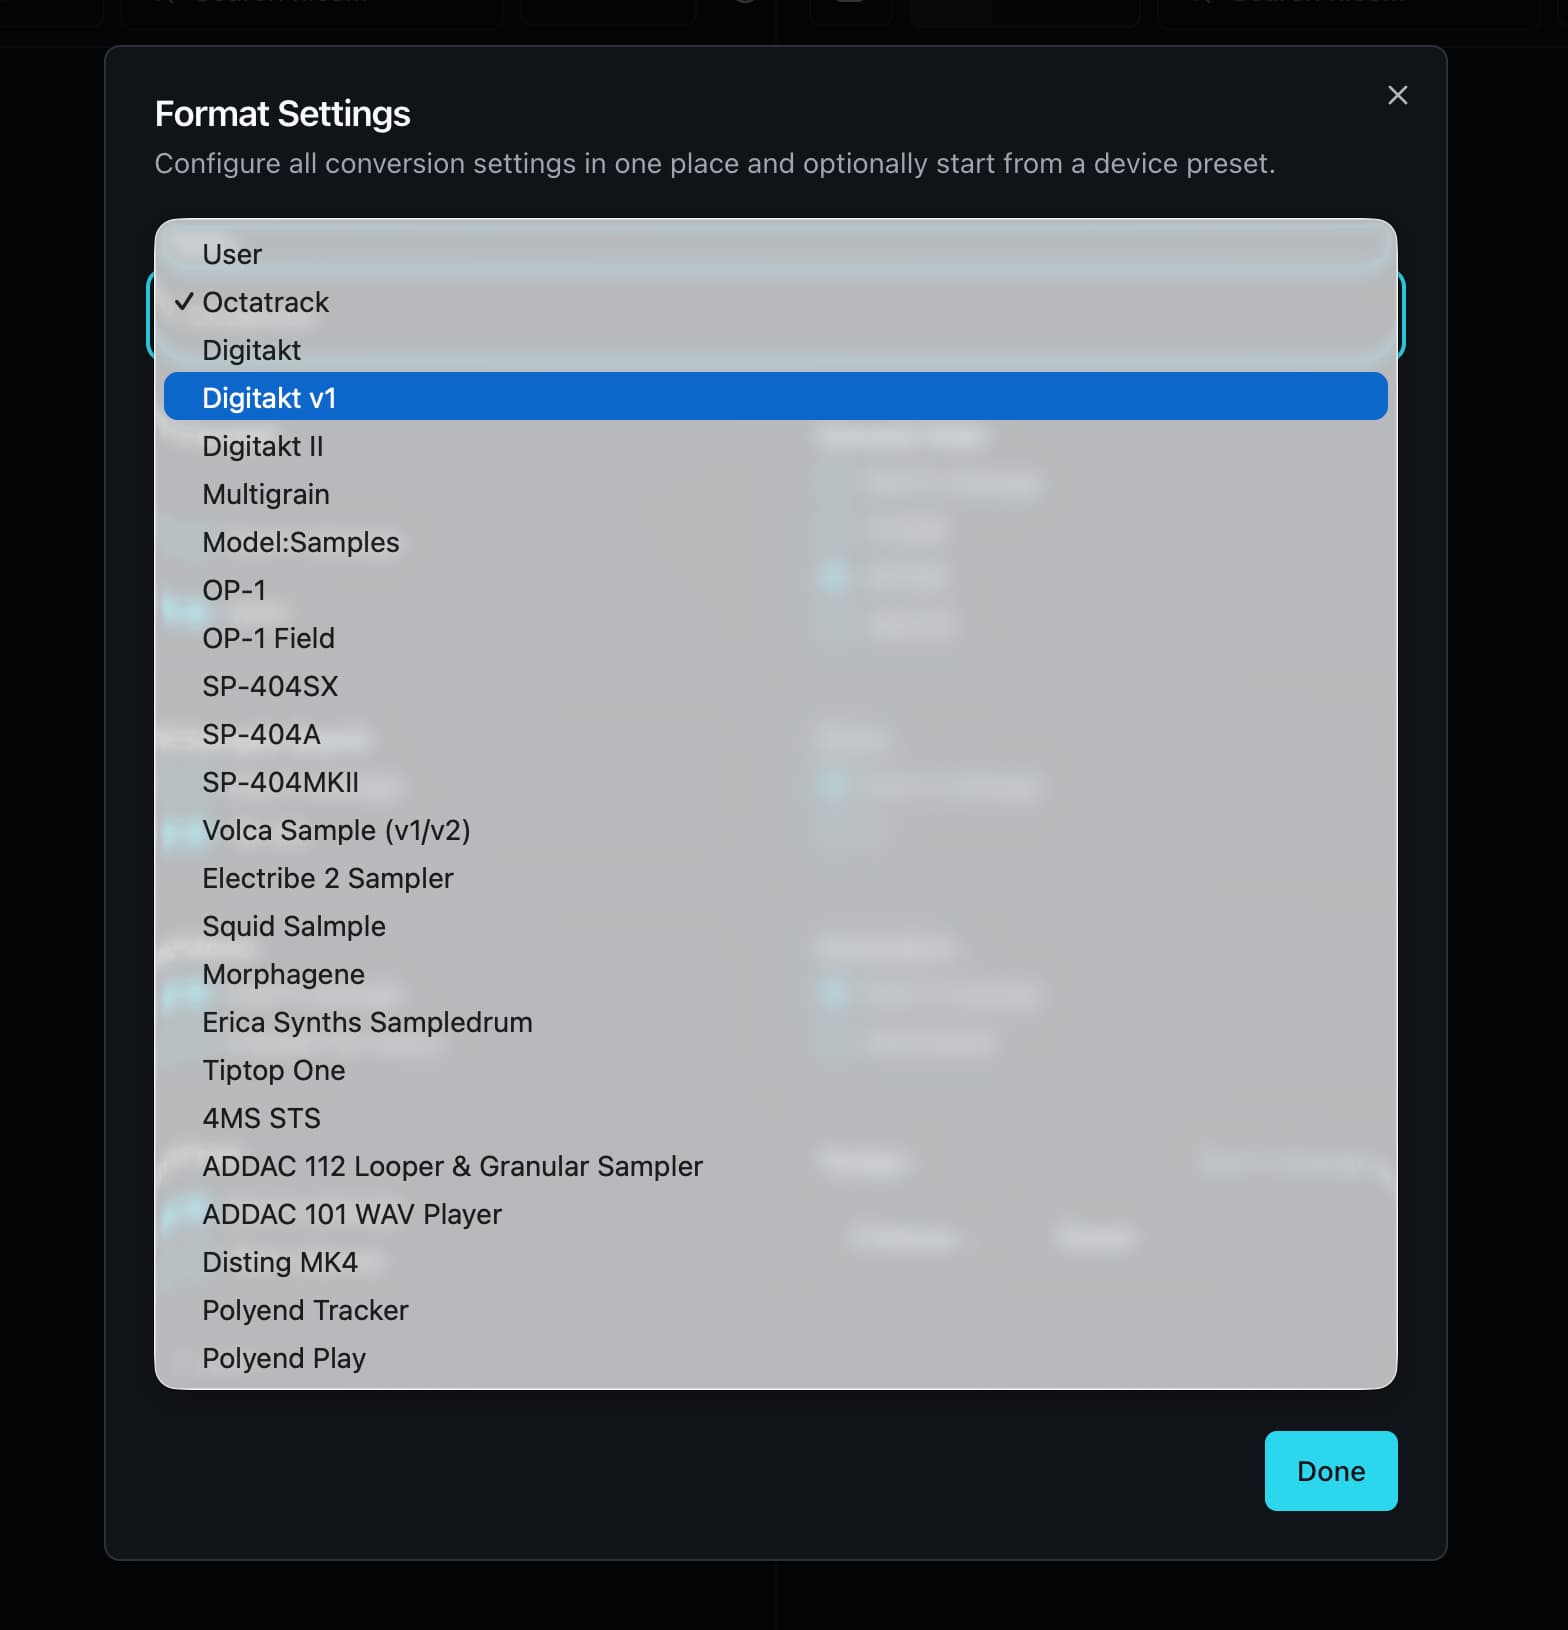The height and width of the screenshot is (1630, 1568).
Task: Choose OP-1 Field preset
Action: point(268,638)
